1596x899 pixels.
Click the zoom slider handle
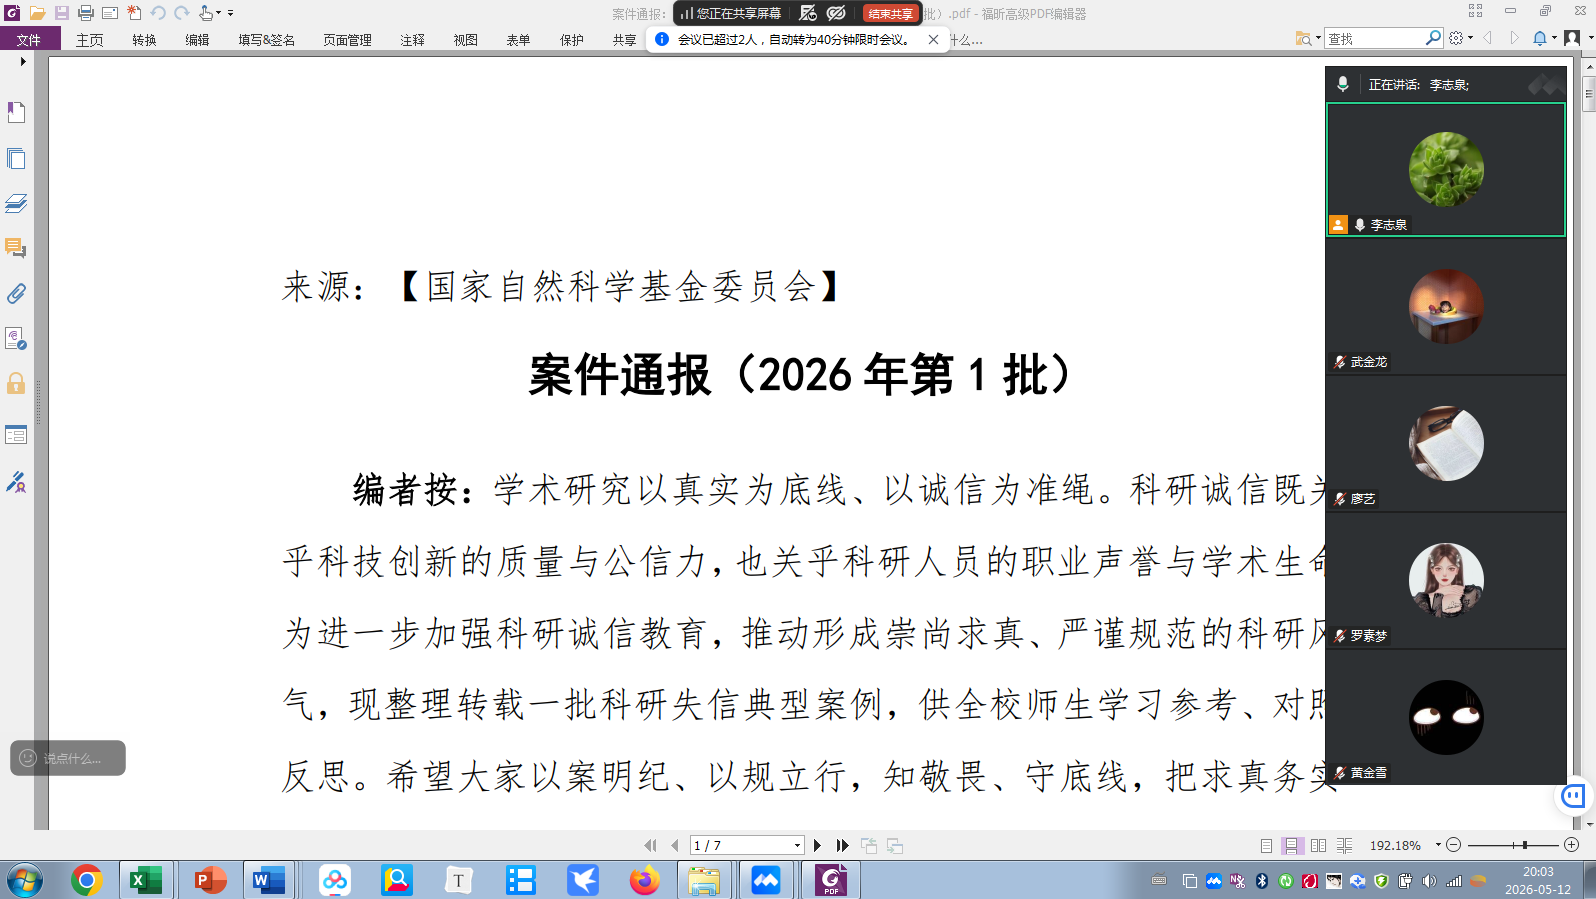point(1524,845)
